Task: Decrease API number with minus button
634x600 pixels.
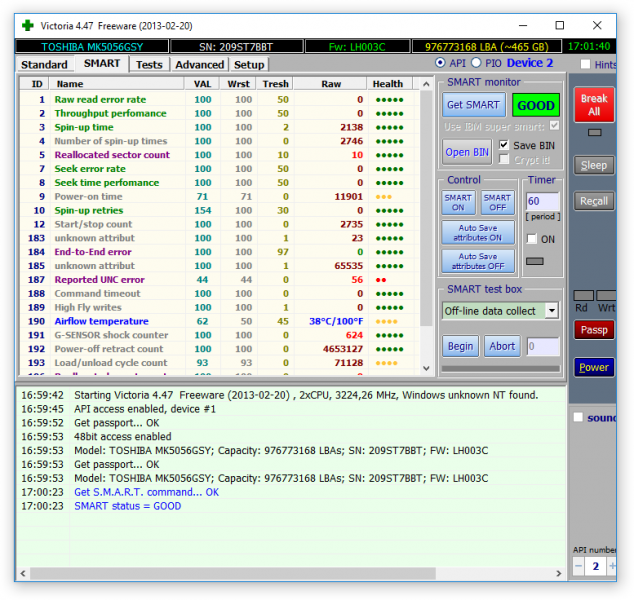Action: click(x=579, y=566)
